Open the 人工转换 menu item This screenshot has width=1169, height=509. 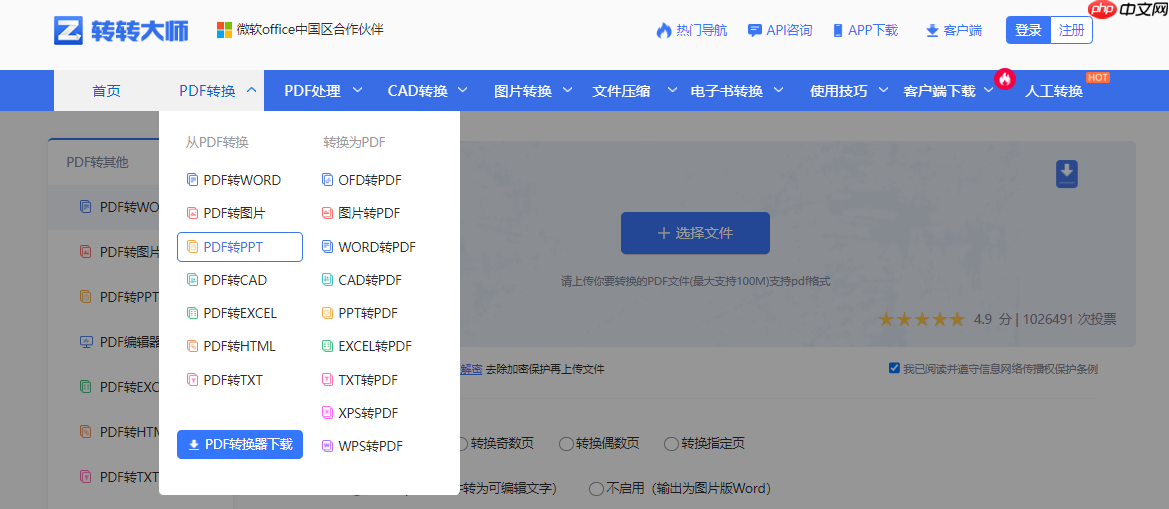(1053, 91)
